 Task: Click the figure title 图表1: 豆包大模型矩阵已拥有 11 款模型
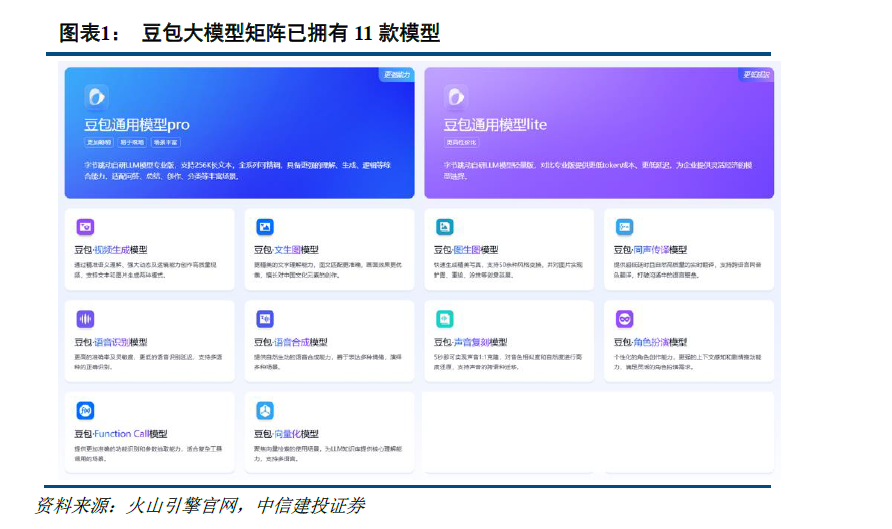pyautogui.click(x=249, y=32)
